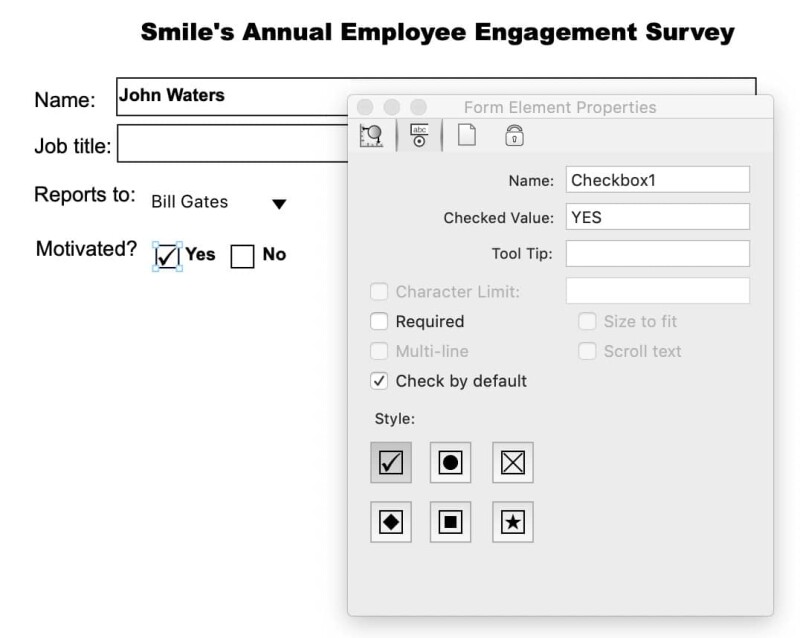Uncheck the Check by default option
Viewport: 800px width, 638px height.
pos(379,381)
